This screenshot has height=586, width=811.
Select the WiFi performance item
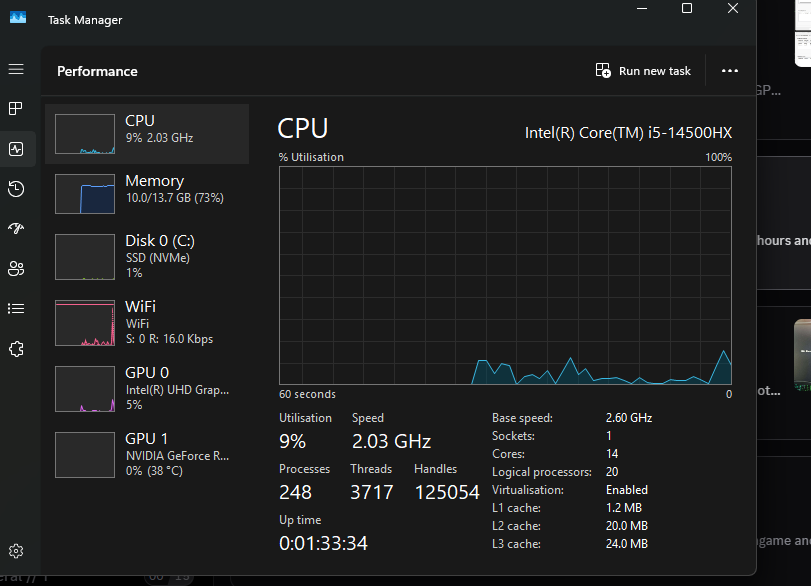[146, 322]
